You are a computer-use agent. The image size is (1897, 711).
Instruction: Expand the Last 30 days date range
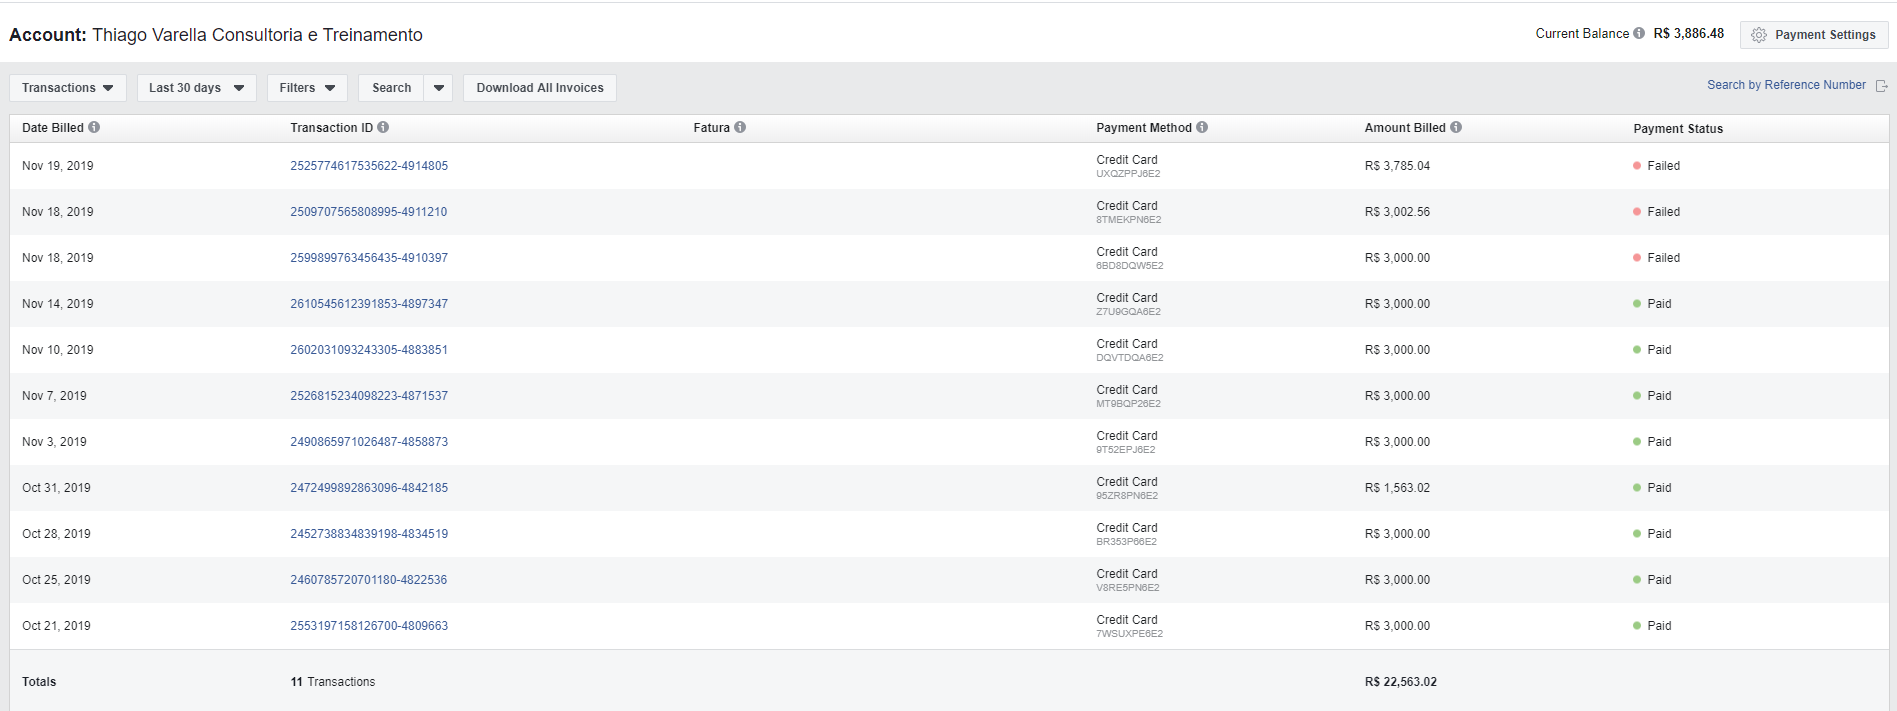(196, 88)
